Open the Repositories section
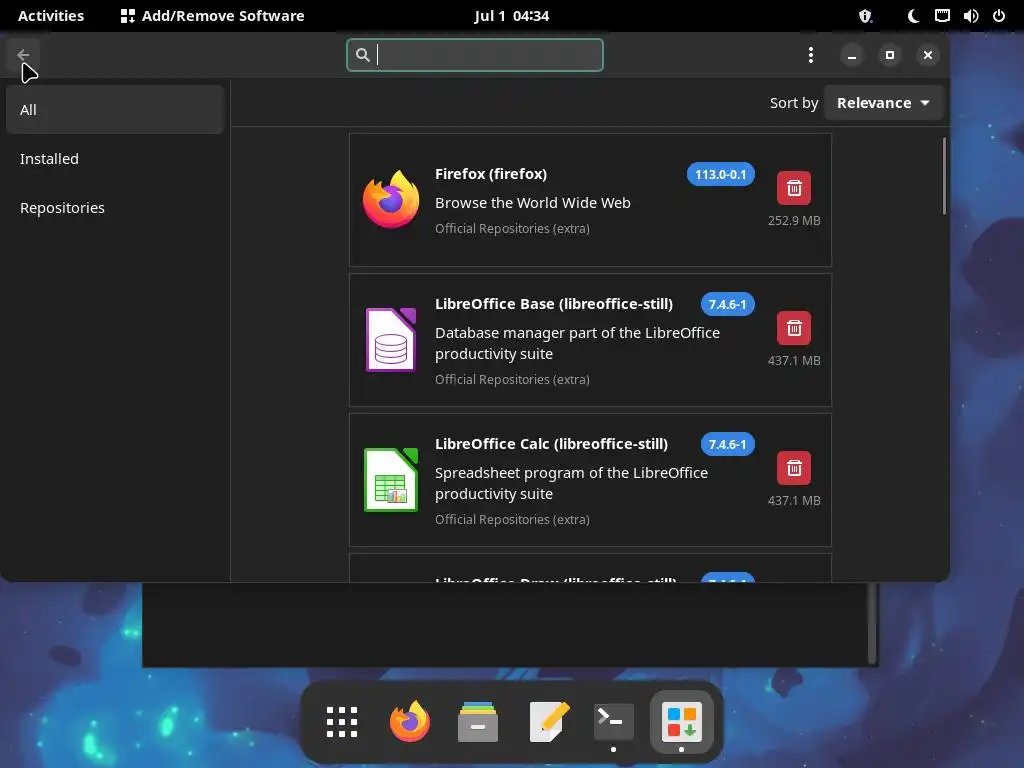The image size is (1024, 768). coord(115,208)
